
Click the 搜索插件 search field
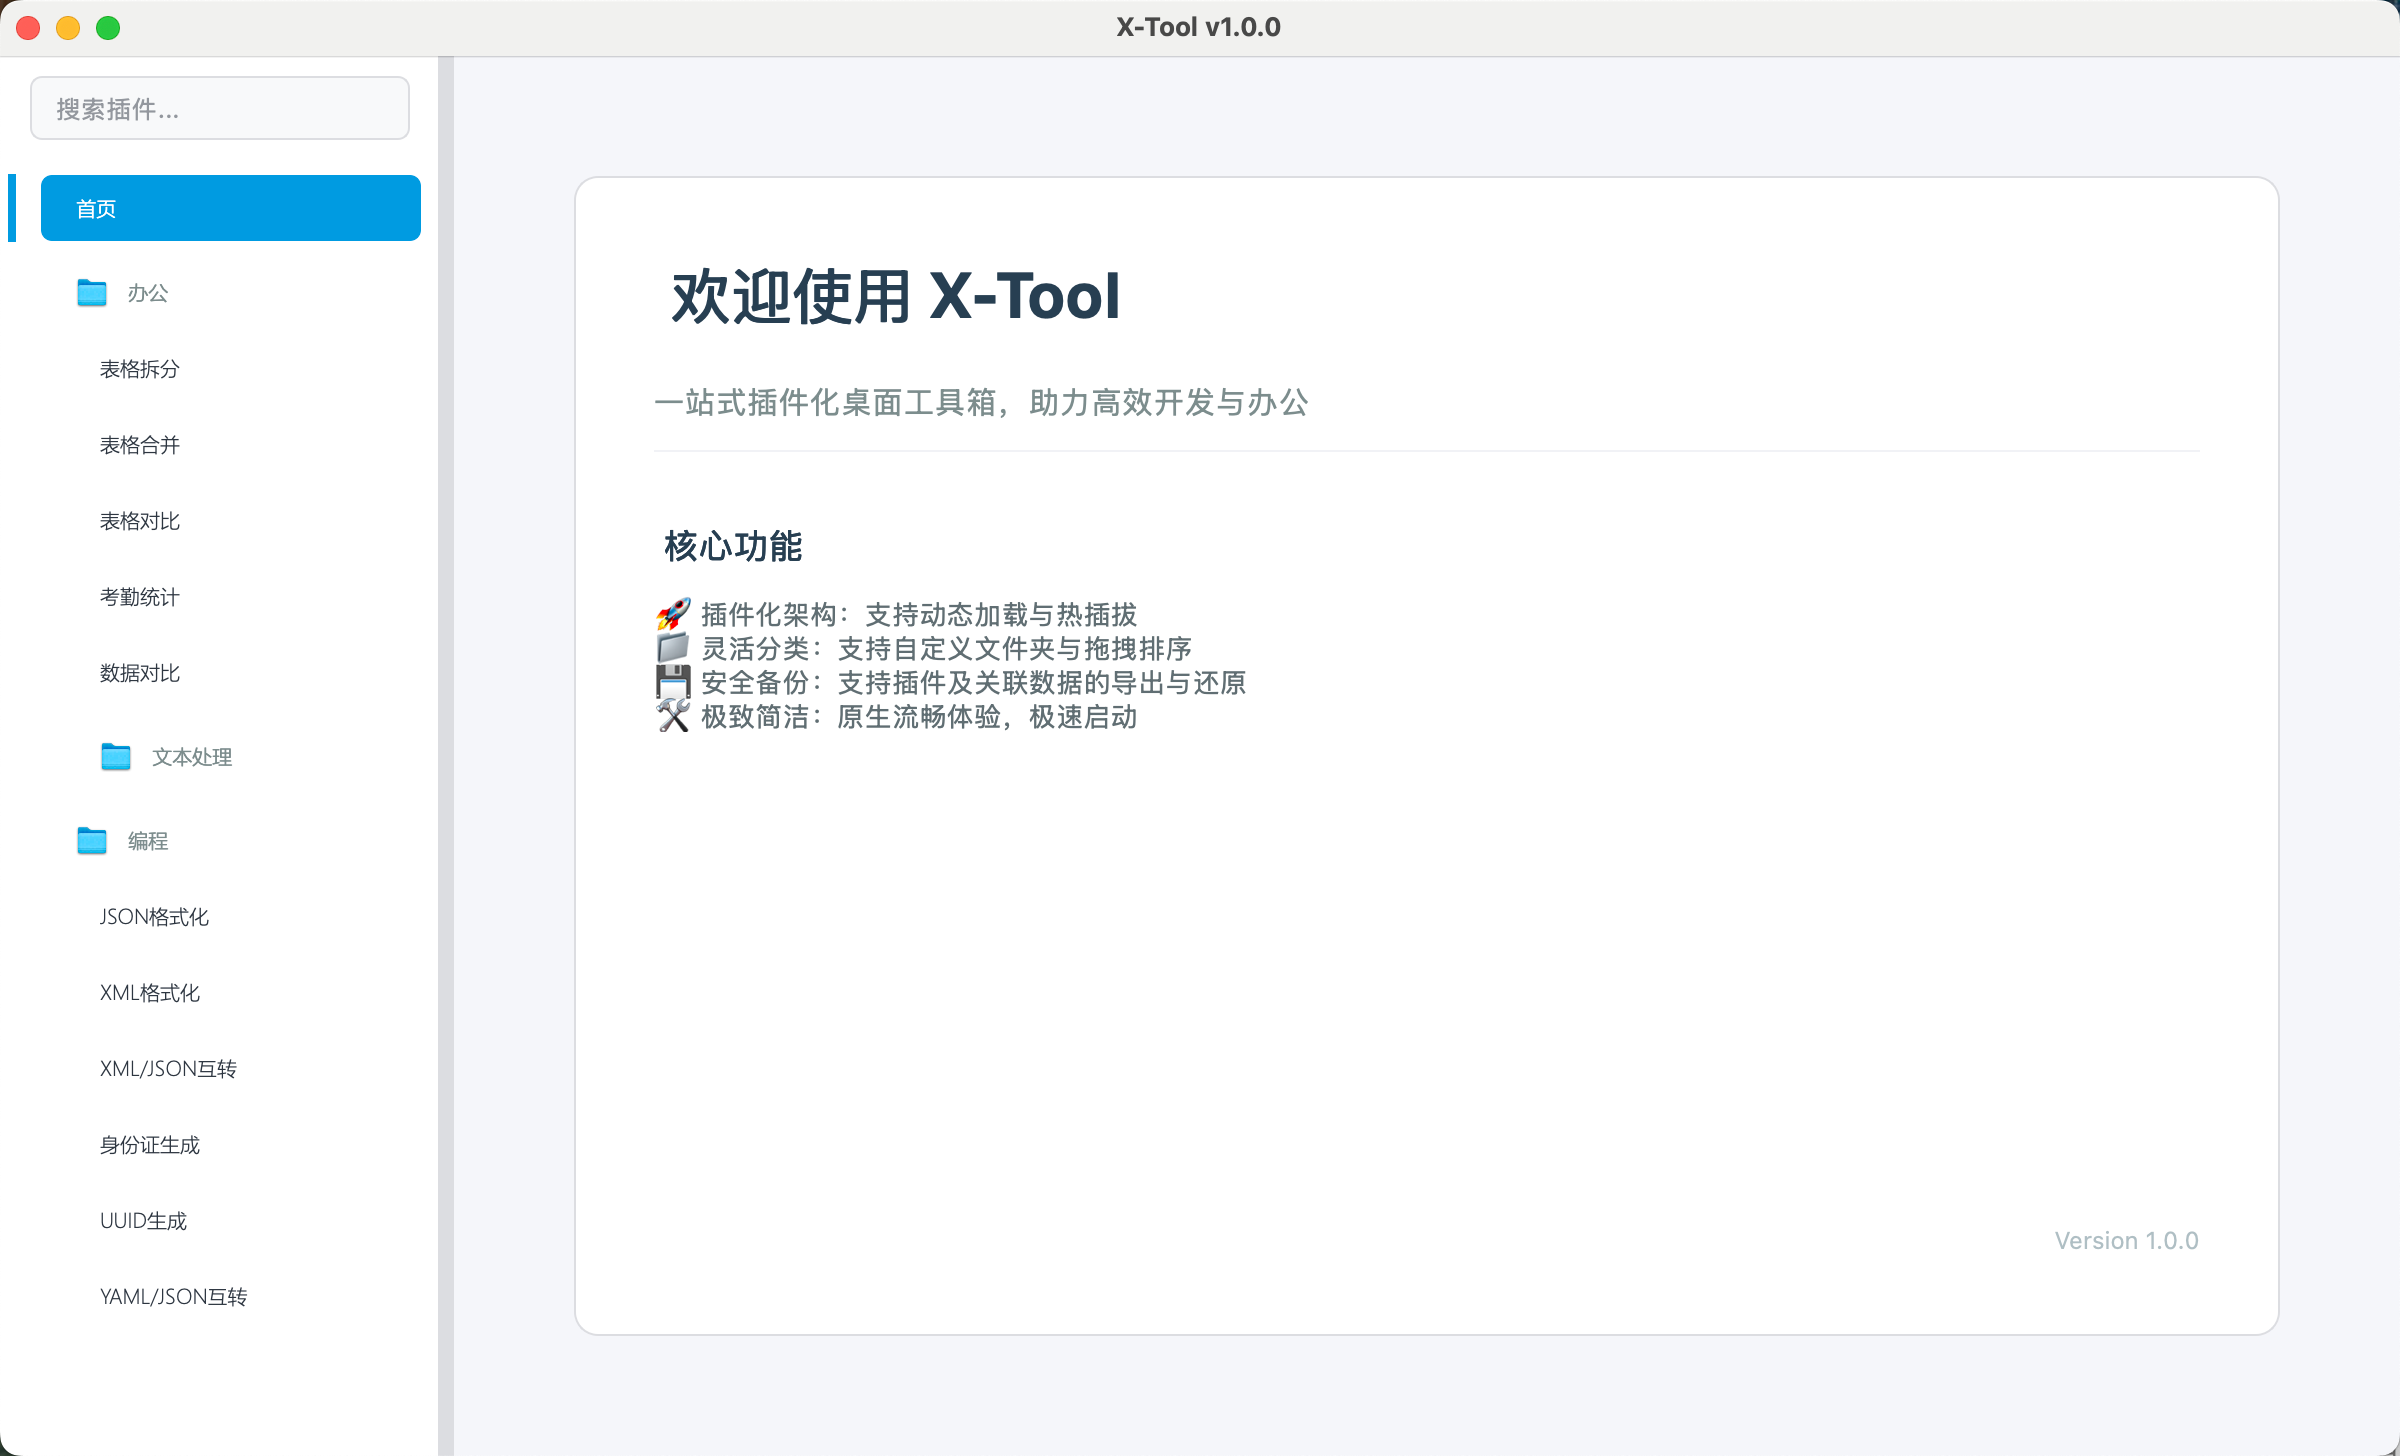pyautogui.click(x=220, y=108)
